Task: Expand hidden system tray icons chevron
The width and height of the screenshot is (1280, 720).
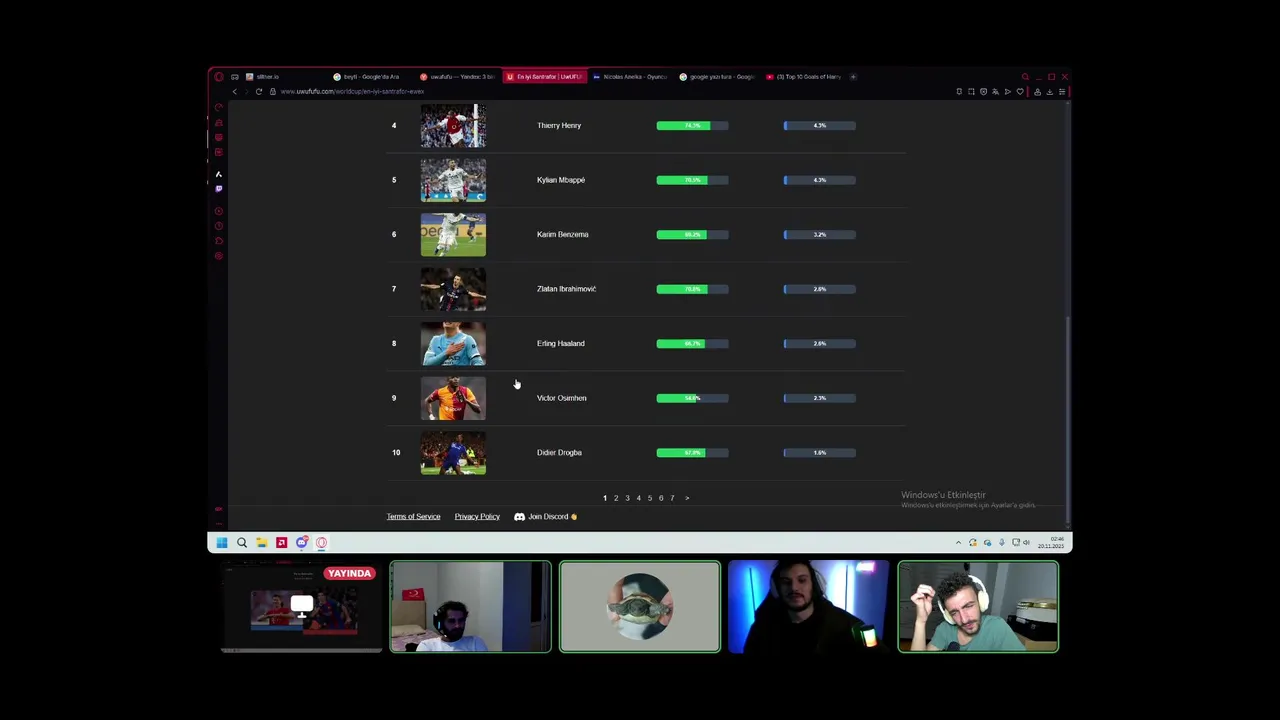Action: tap(958, 542)
